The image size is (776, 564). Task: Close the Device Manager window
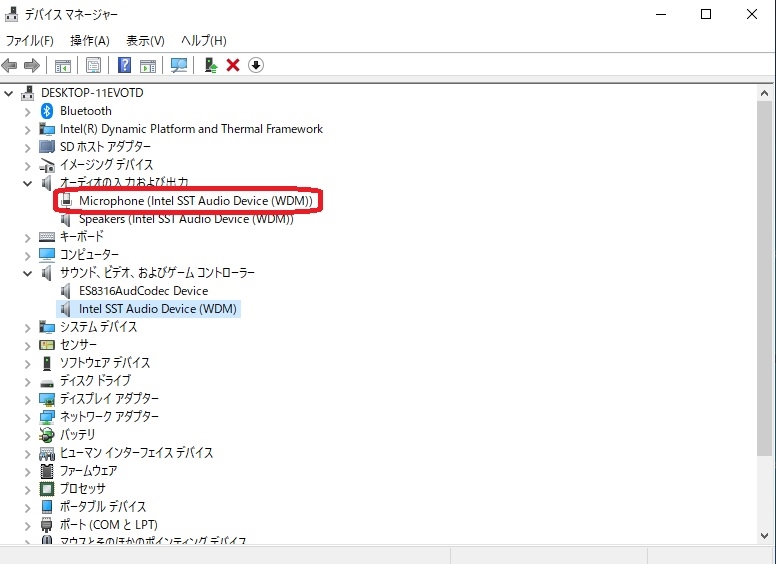tap(752, 14)
